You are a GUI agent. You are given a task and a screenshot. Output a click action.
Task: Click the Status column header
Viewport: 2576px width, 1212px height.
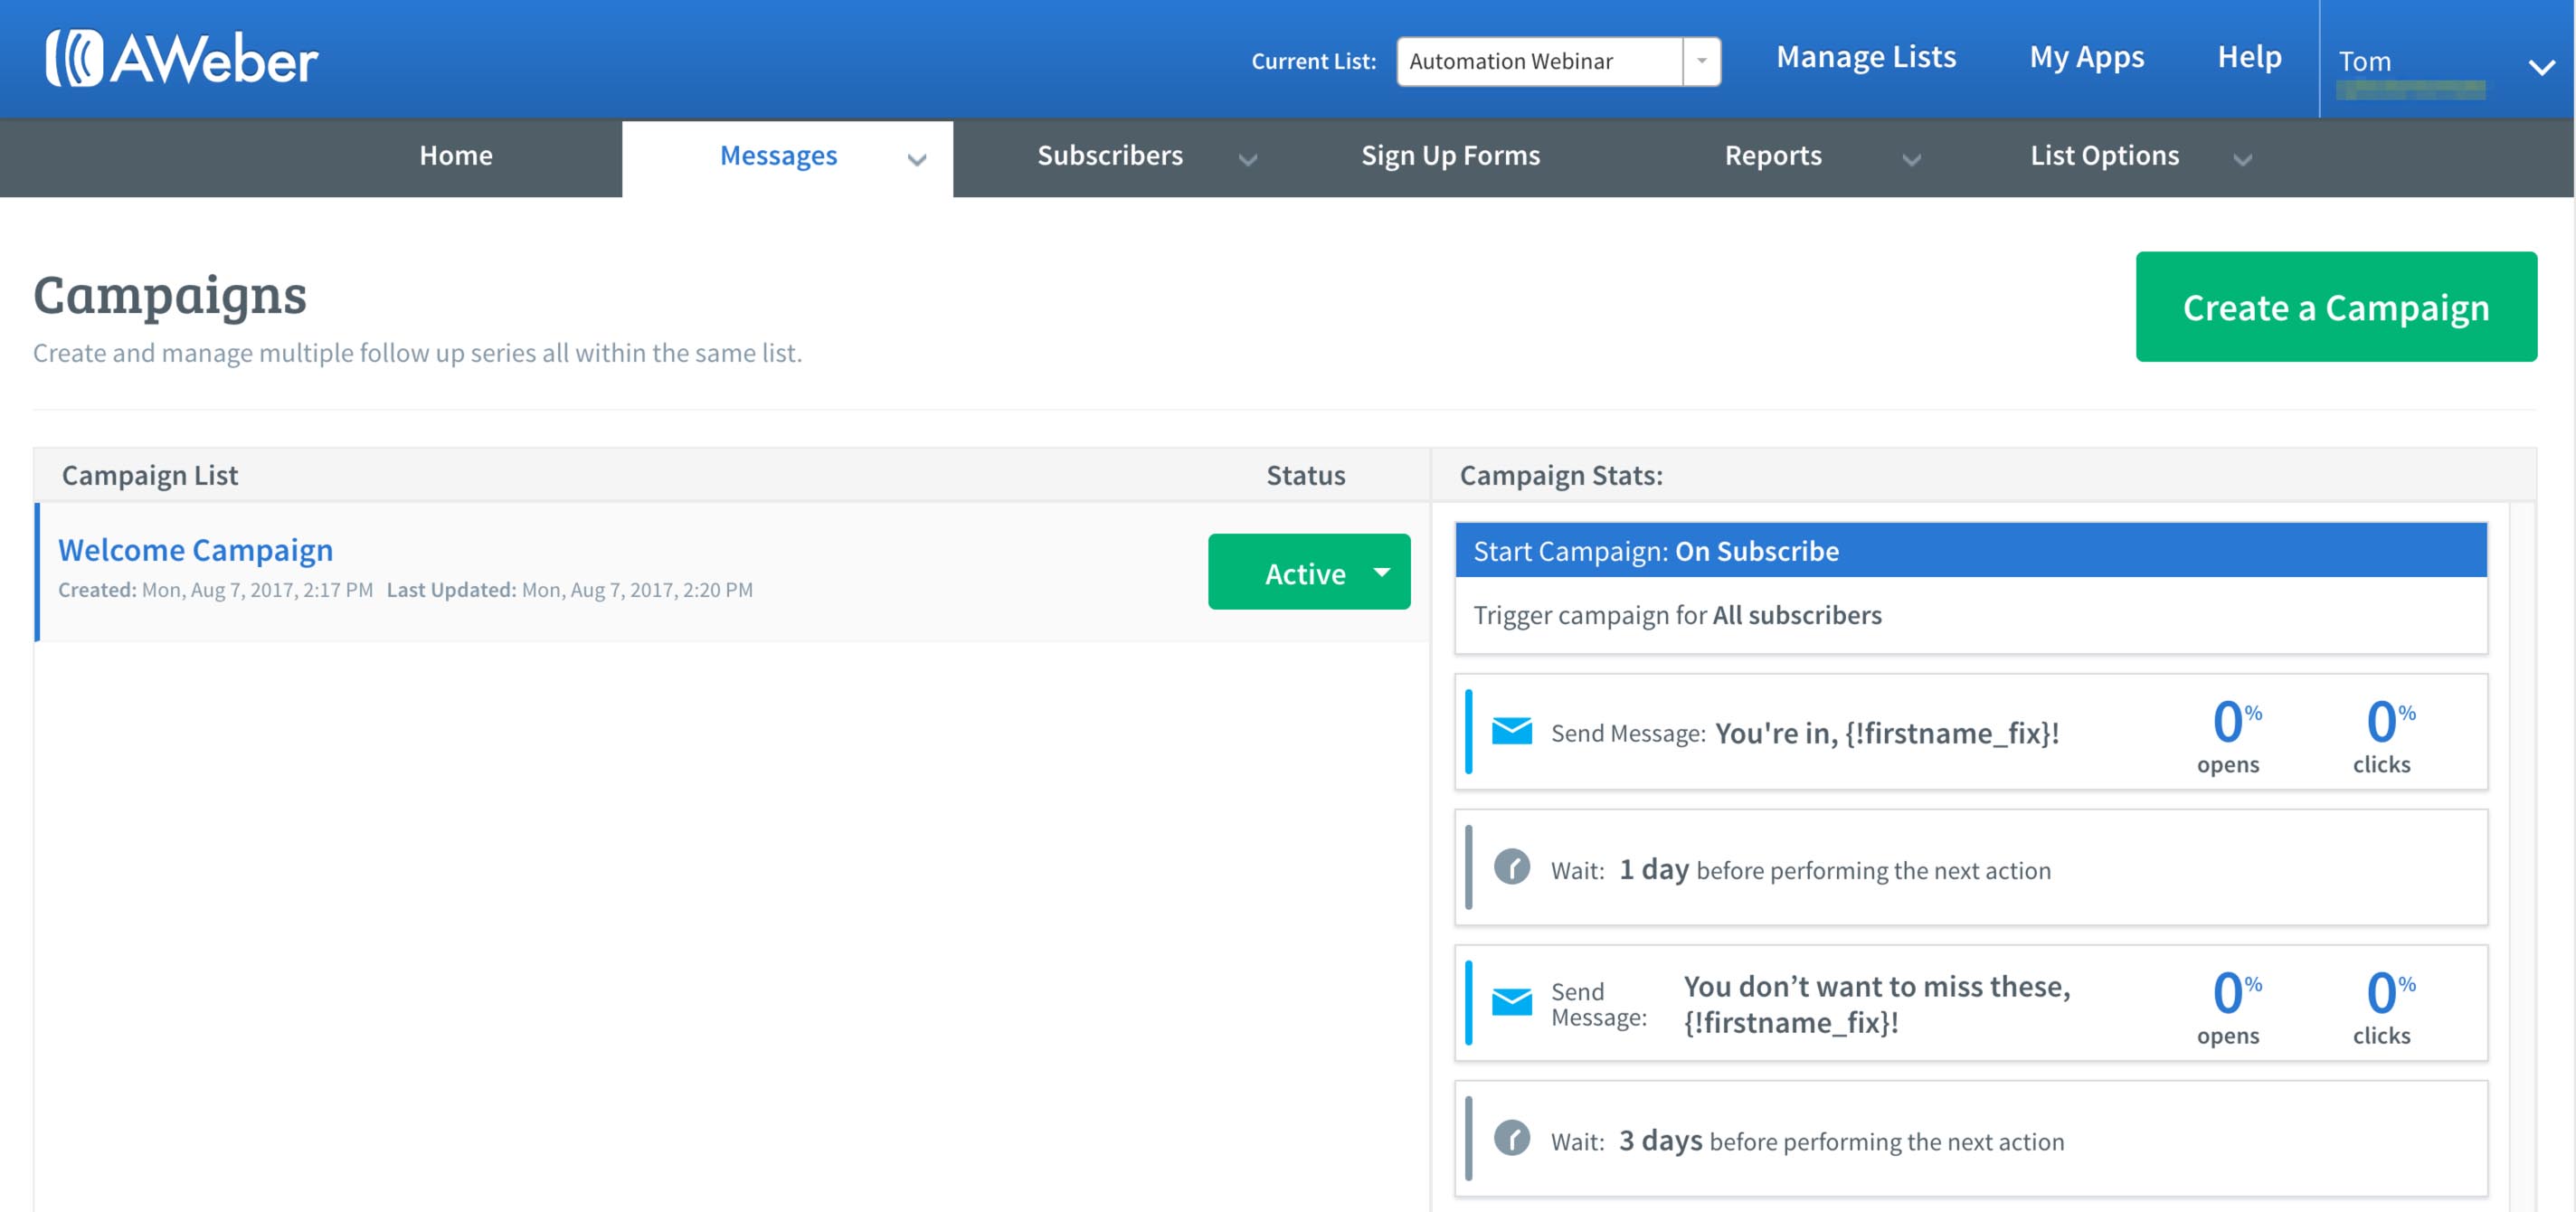click(x=1305, y=475)
